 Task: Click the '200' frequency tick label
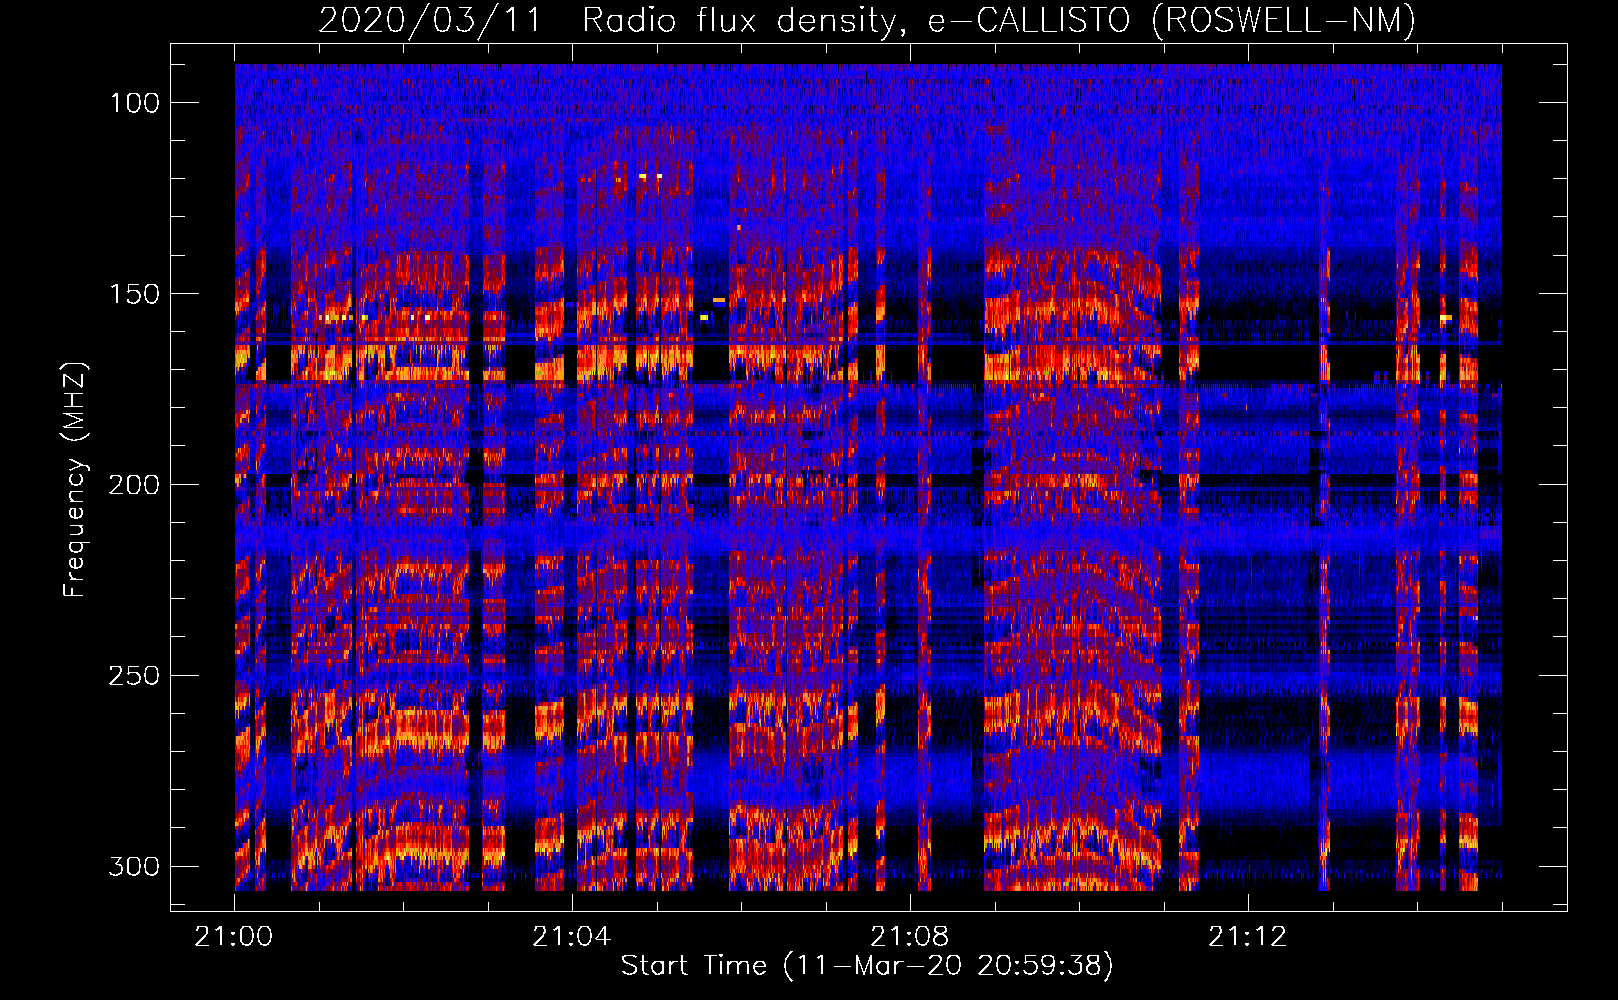click(x=134, y=485)
